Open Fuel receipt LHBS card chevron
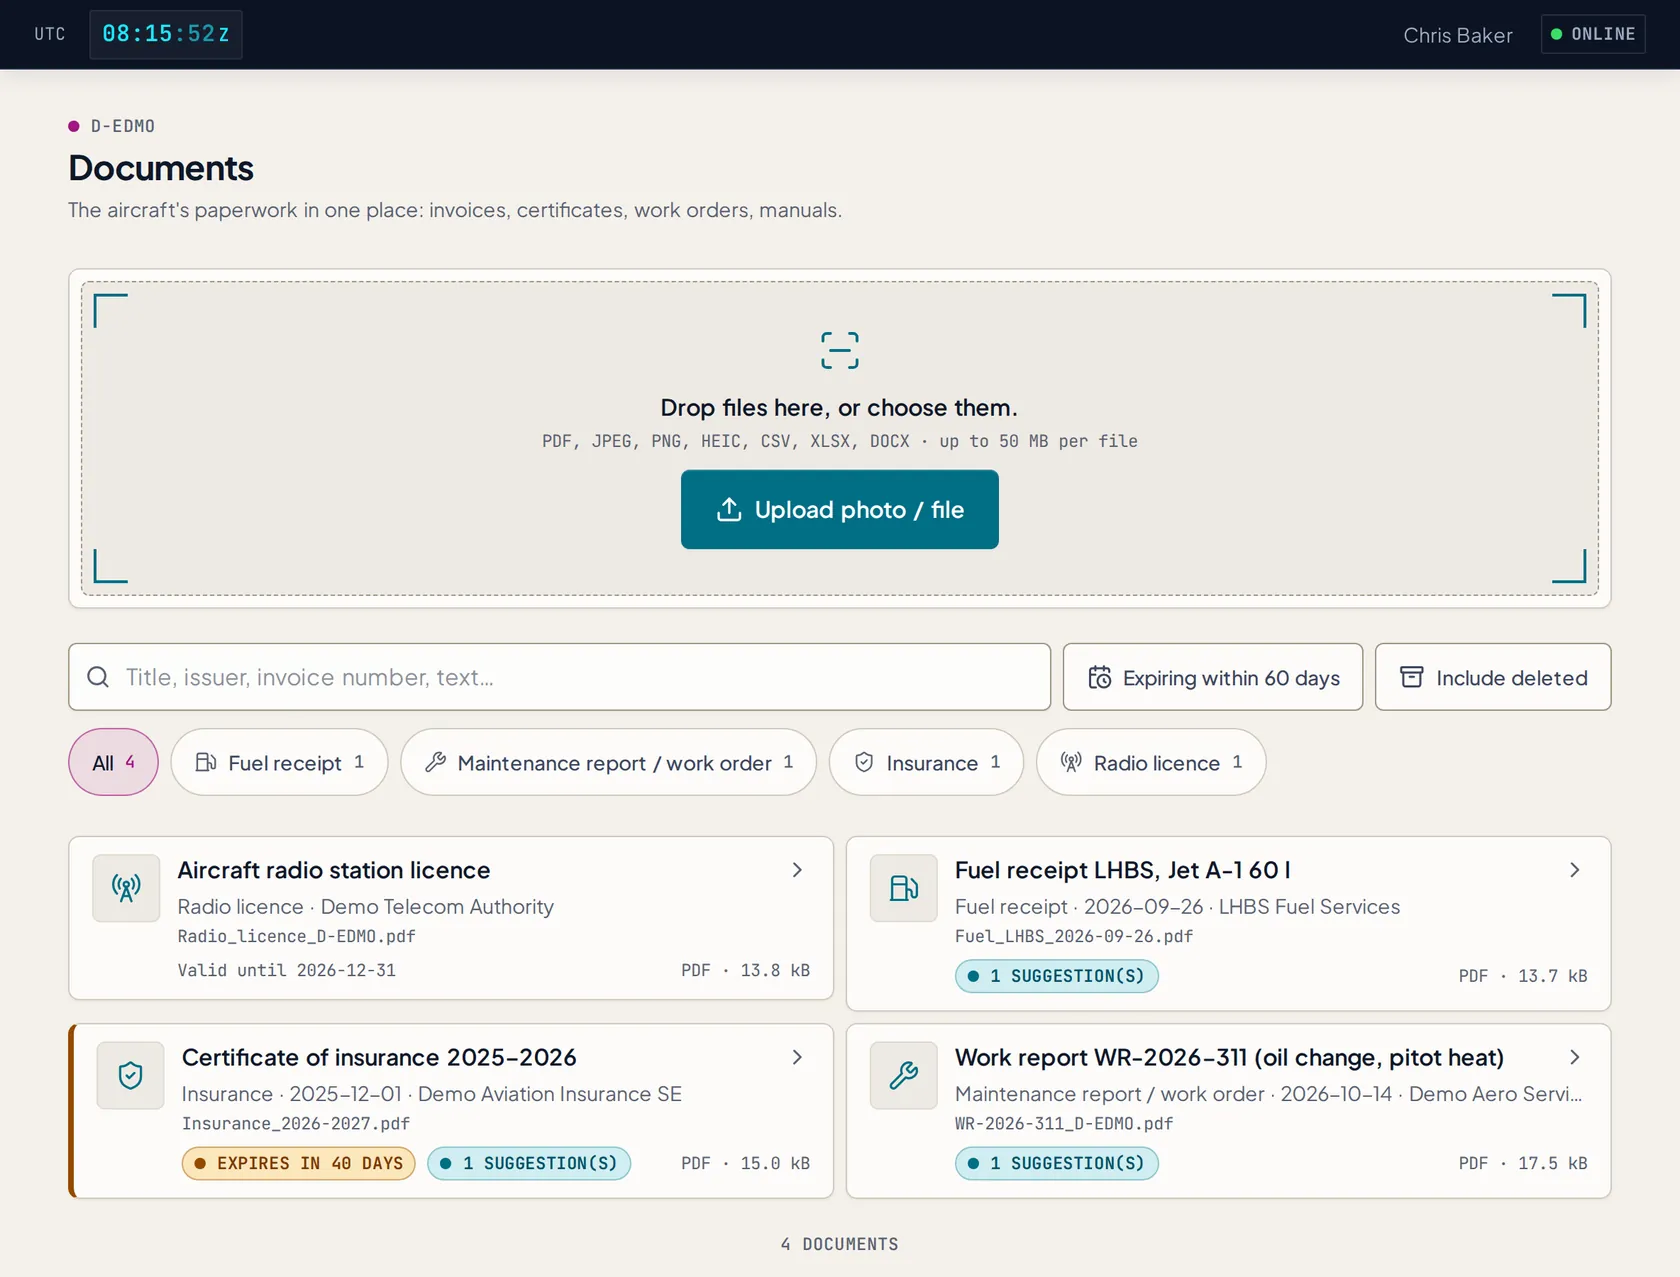The image size is (1680, 1277). pyautogui.click(x=1574, y=870)
